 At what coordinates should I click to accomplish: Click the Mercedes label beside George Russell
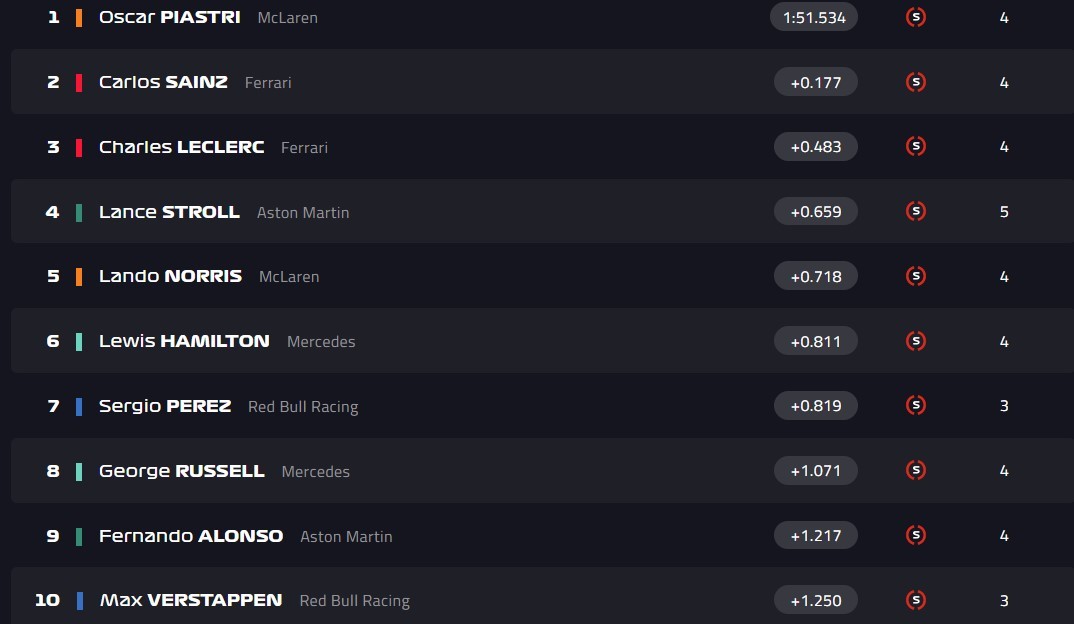point(315,471)
